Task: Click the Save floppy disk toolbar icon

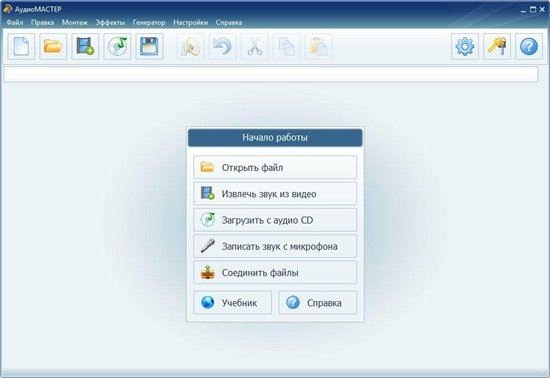Action: [149, 47]
